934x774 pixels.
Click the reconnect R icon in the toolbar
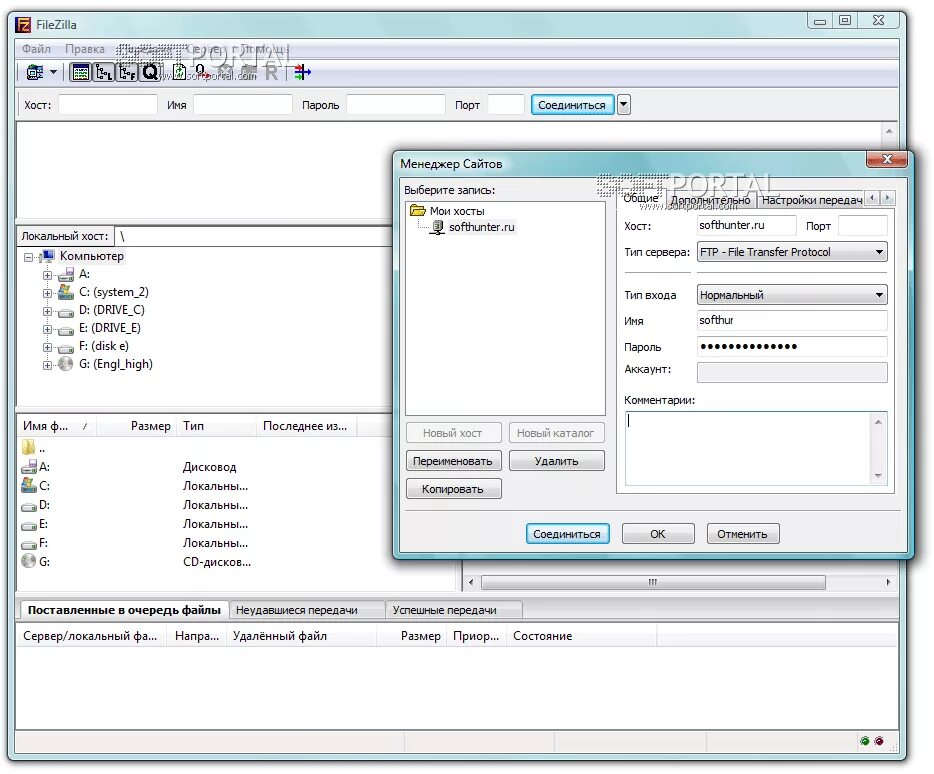point(272,73)
